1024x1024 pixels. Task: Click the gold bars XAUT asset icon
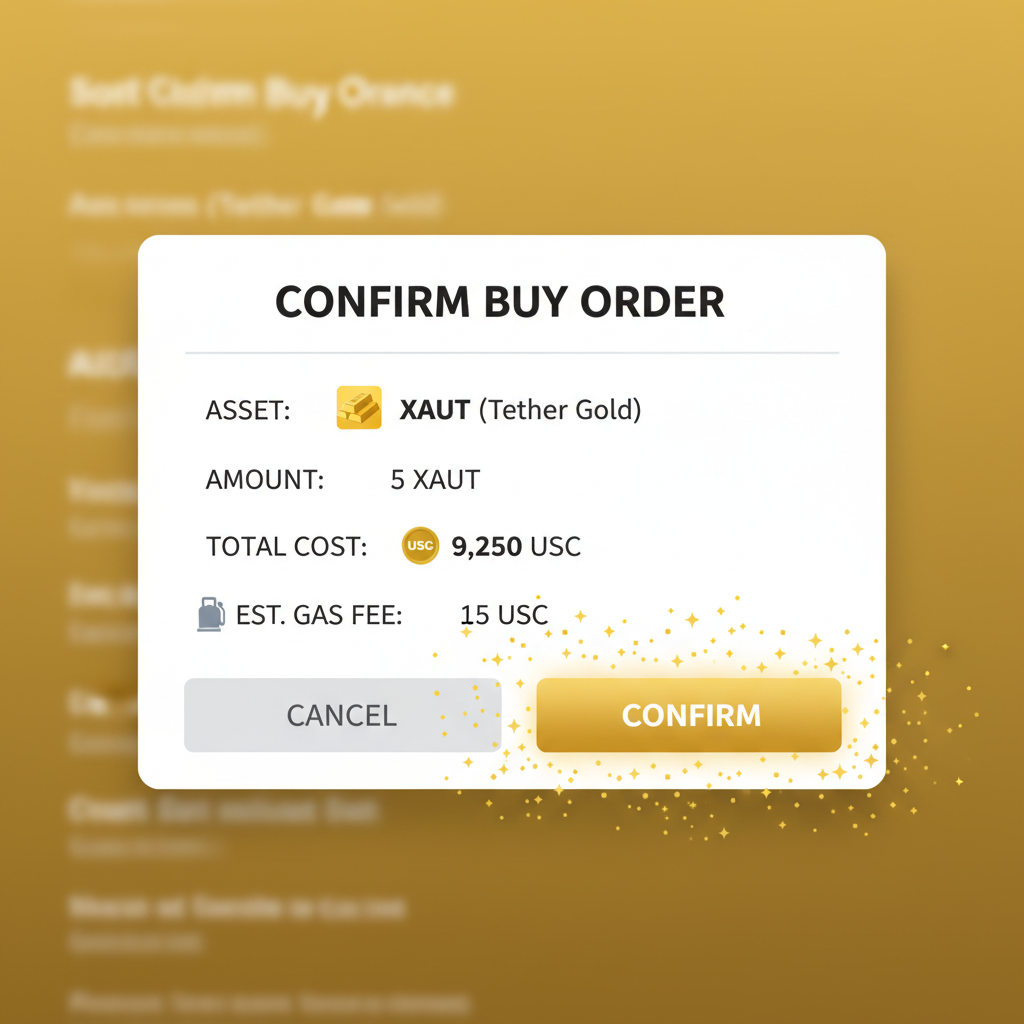[x=359, y=407]
